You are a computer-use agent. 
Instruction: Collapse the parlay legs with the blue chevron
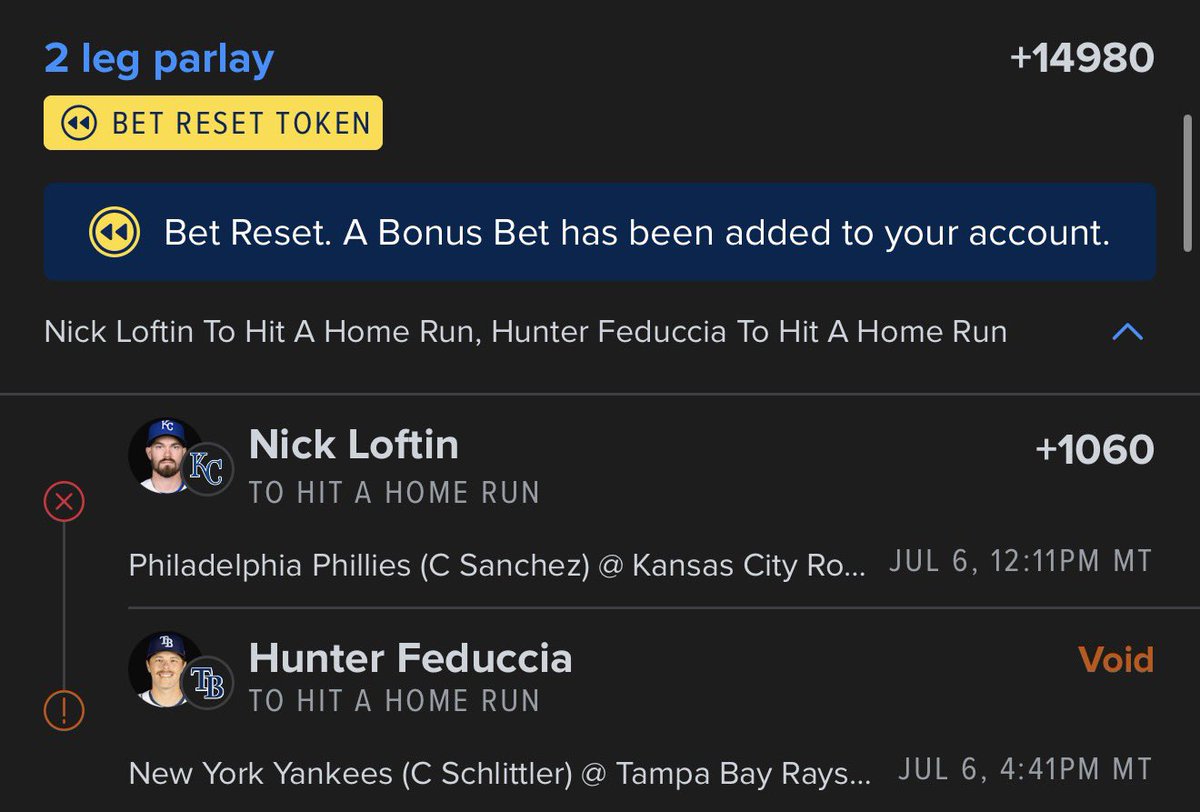pyautogui.click(x=1127, y=333)
